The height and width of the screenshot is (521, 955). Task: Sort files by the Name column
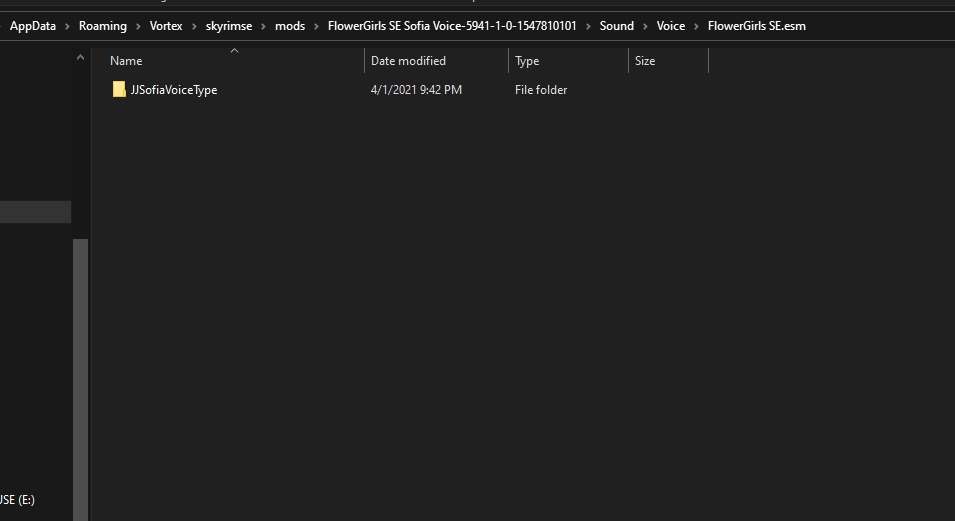click(x=126, y=61)
